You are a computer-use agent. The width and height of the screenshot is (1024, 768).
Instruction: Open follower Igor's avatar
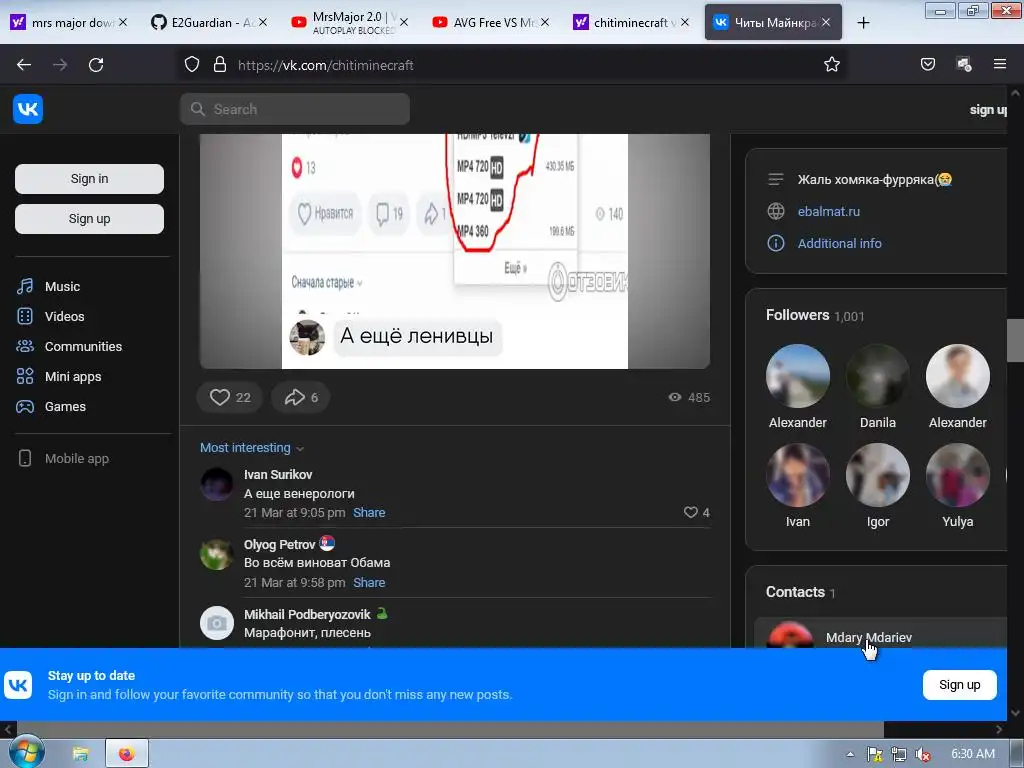[x=878, y=475]
